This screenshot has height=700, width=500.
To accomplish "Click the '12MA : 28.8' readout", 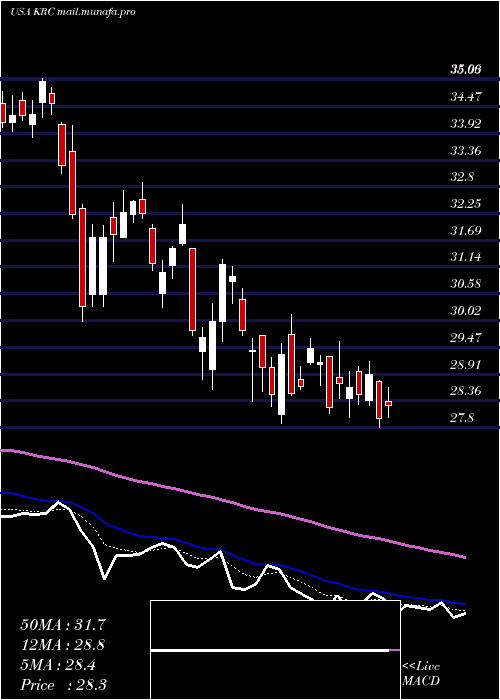I will tap(62, 645).
